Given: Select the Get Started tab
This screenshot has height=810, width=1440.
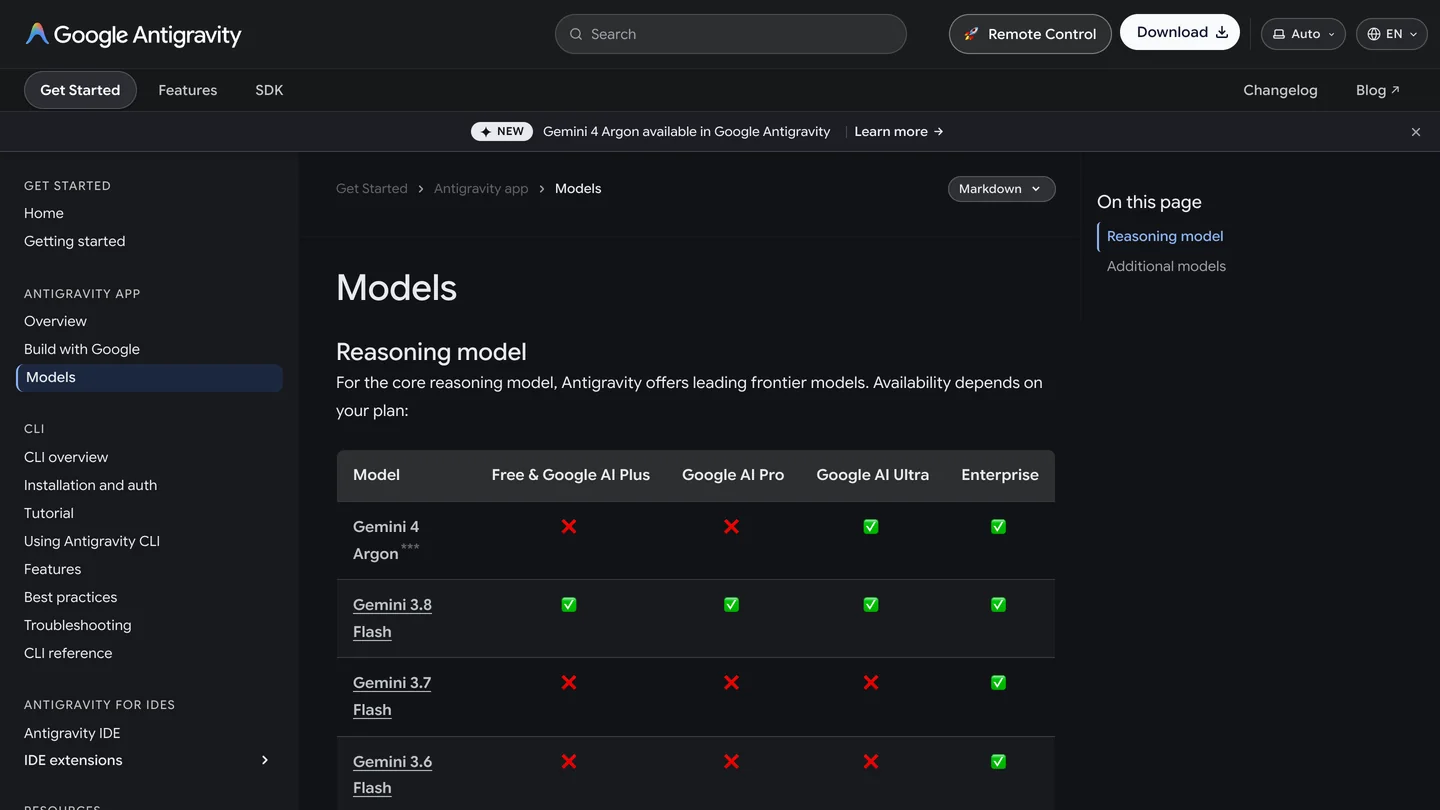Looking at the screenshot, I should point(80,90).
